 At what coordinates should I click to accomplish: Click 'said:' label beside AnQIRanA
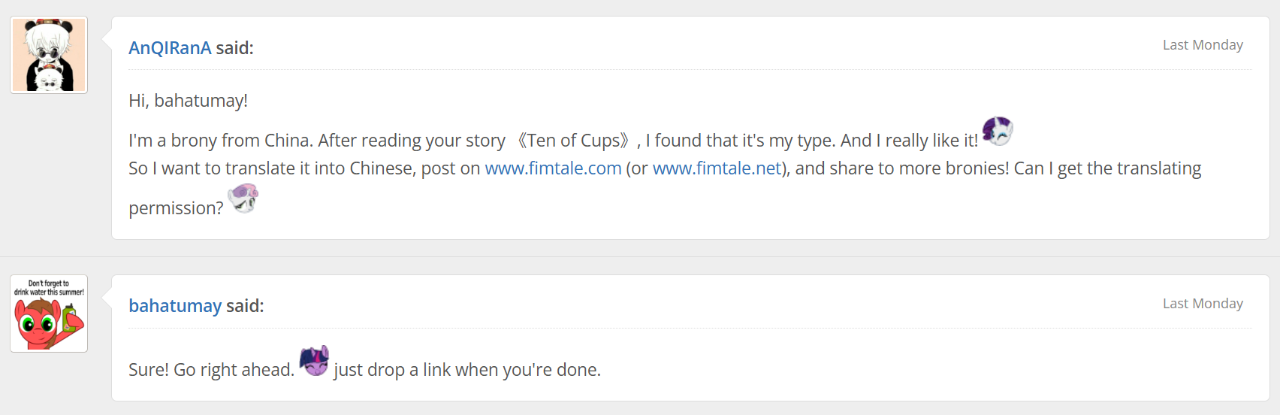(235, 47)
